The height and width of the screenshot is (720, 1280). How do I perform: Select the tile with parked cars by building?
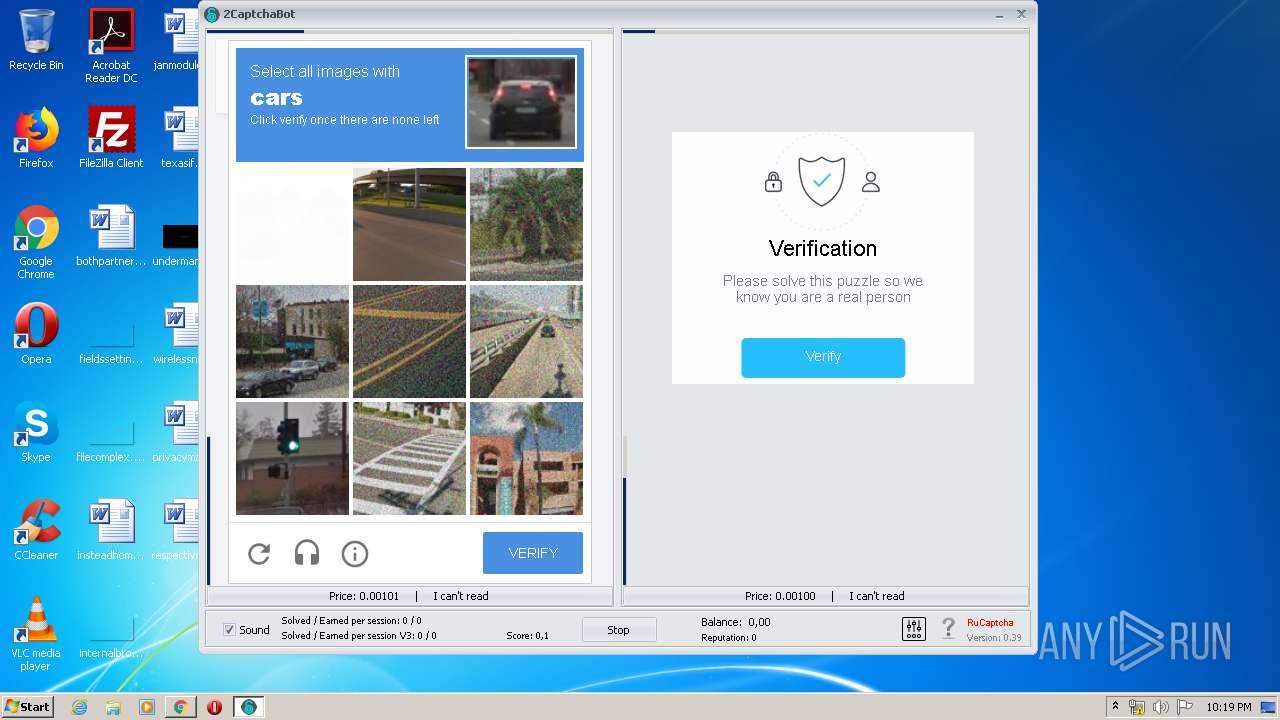coord(292,341)
